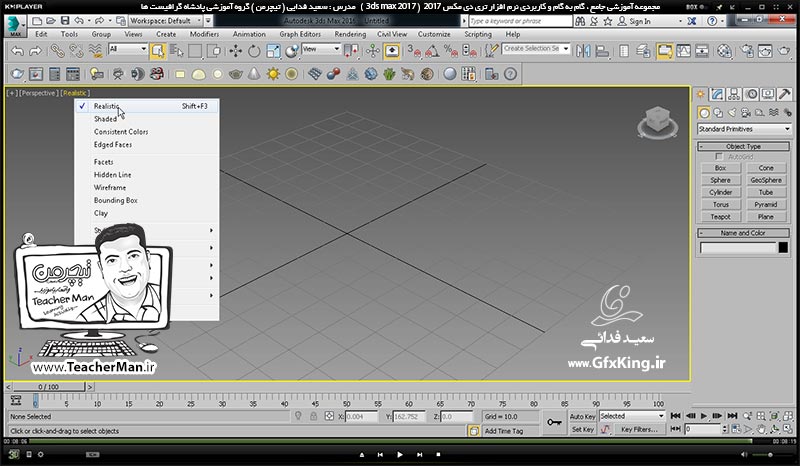Open the Select by Name list icon
The height and width of the screenshot is (466, 800).
tap(177, 51)
